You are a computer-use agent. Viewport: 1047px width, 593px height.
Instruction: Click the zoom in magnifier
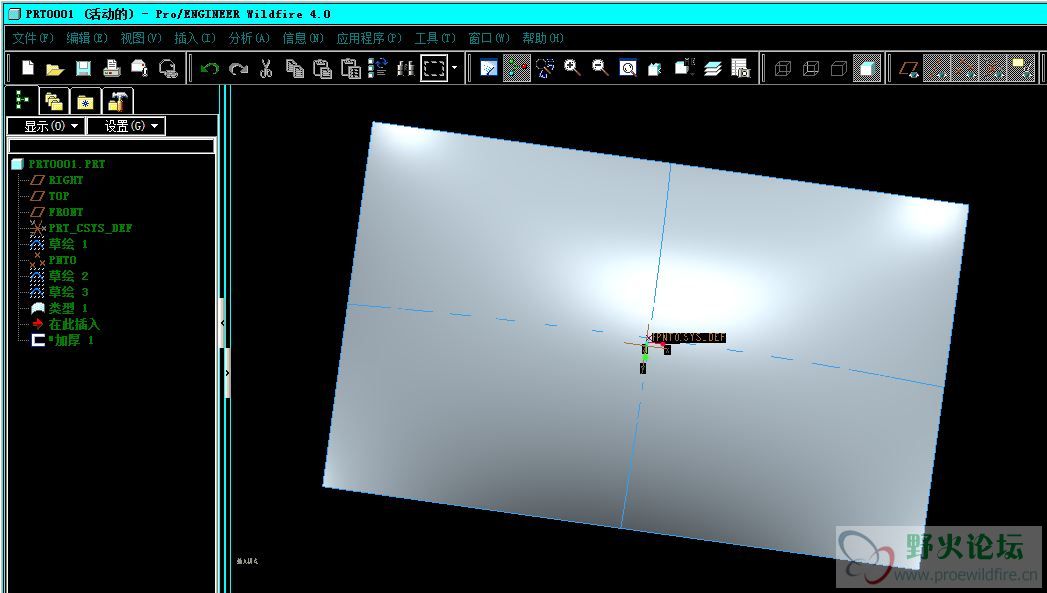click(x=572, y=68)
